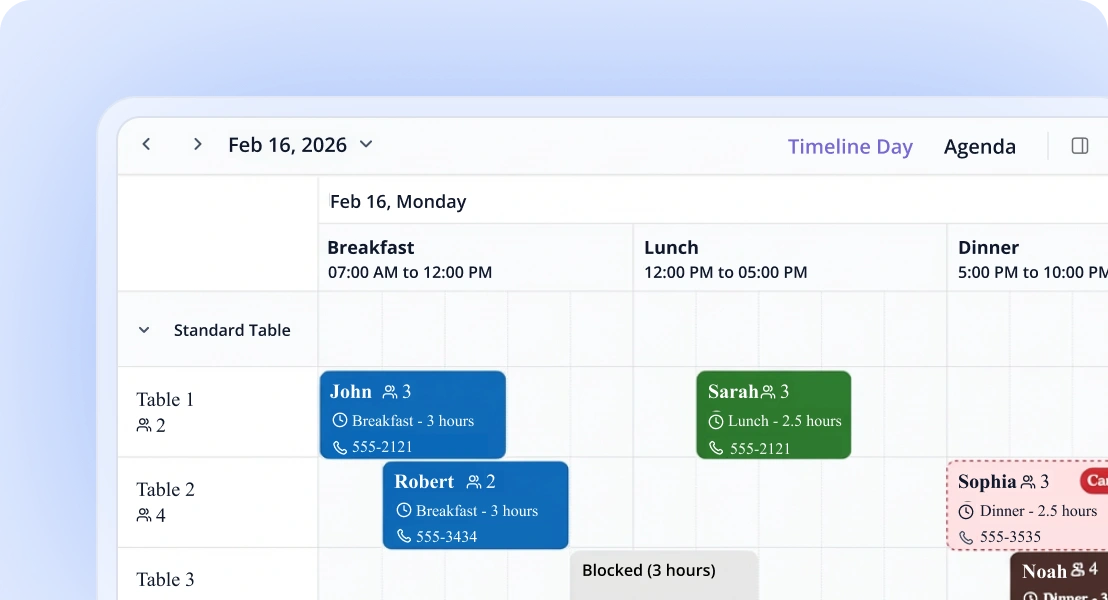The image size is (1108, 600).
Task: Go to next day arrow
Action: [x=197, y=145]
